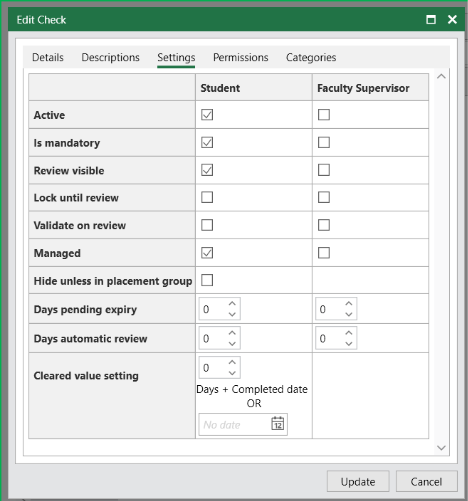468x501 pixels.
Task: Decrease Cleared value setting days
Action: (232, 373)
